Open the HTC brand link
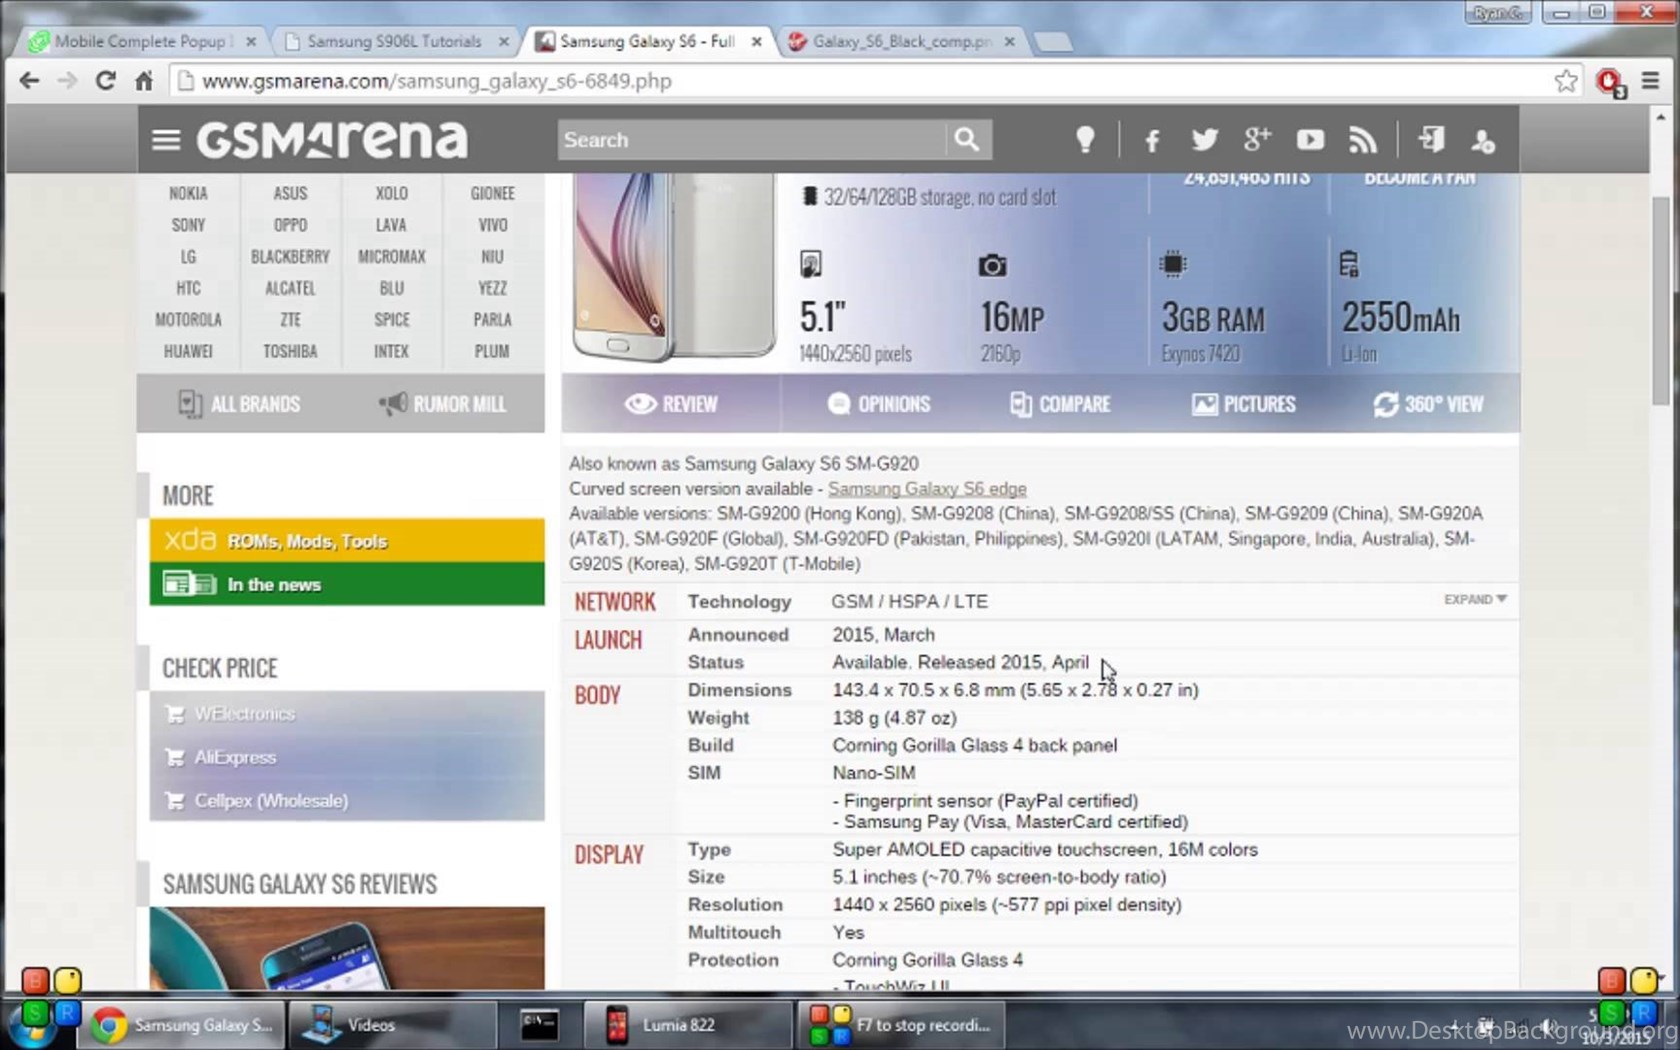Image resolution: width=1680 pixels, height=1050 pixels. [x=188, y=288]
